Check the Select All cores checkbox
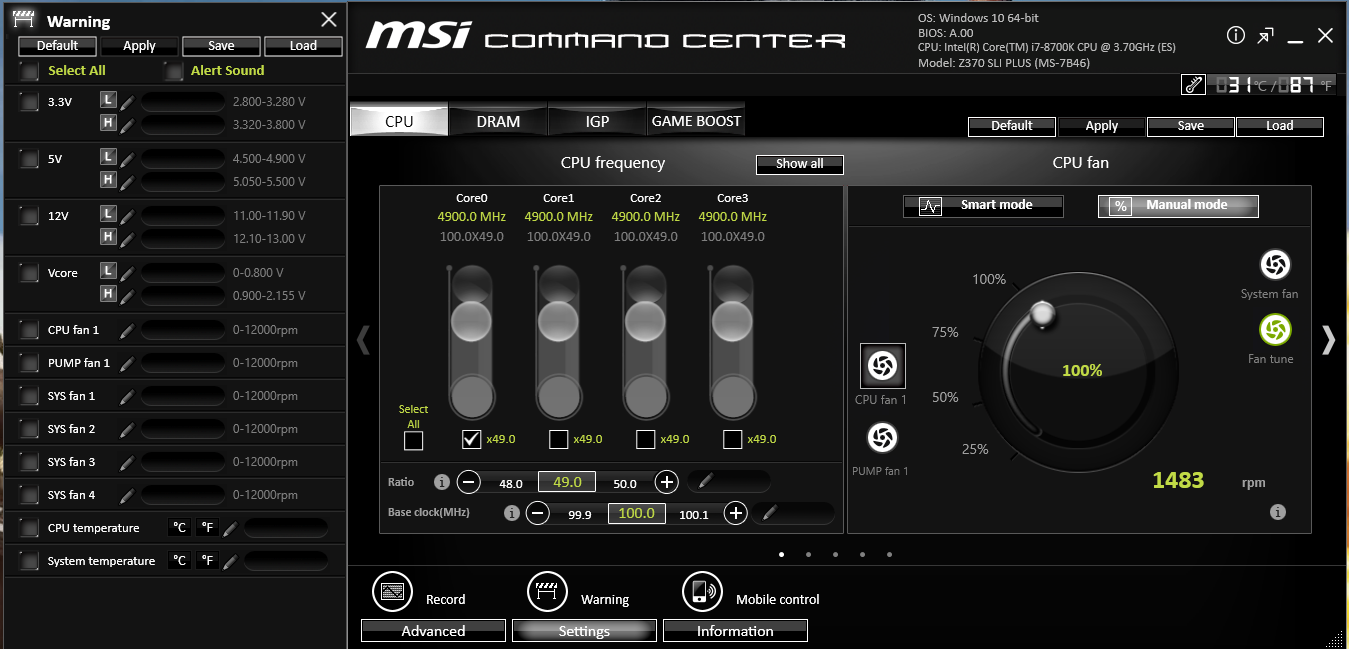Screen dimensions: 1349x649 413,440
